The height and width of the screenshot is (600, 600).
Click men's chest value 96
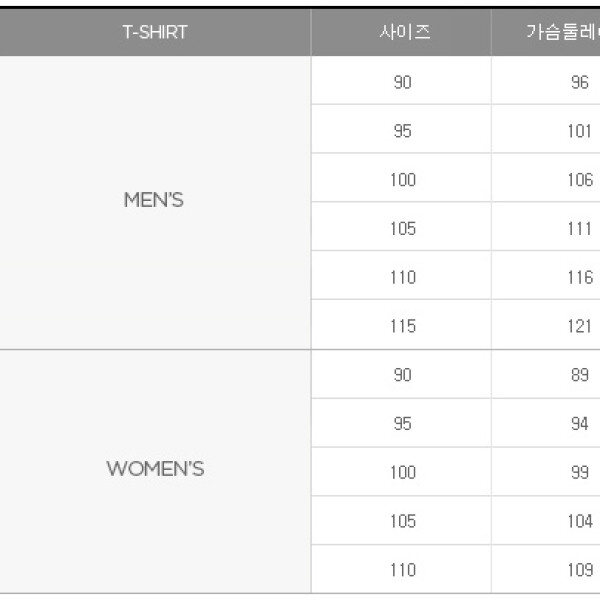[580, 82]
